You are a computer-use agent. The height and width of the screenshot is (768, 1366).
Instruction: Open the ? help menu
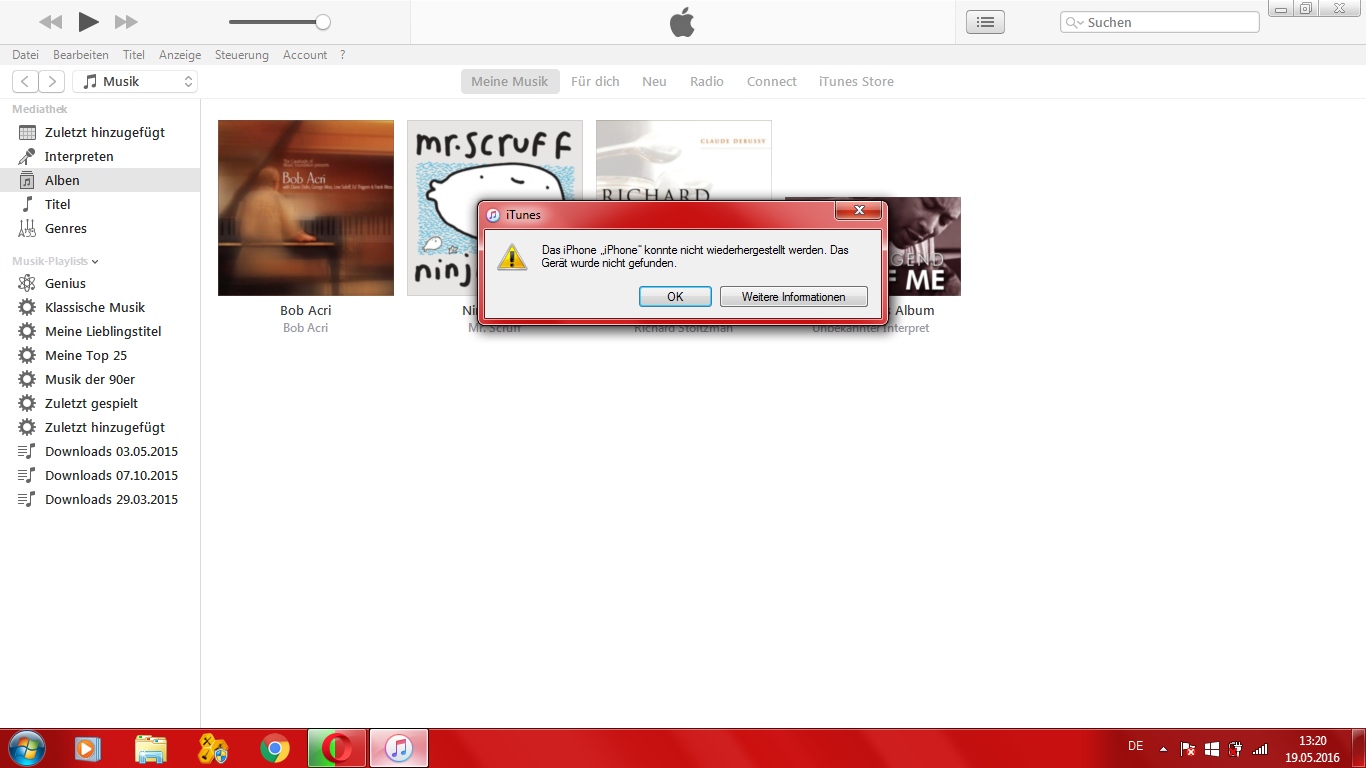tap(342, 55)
